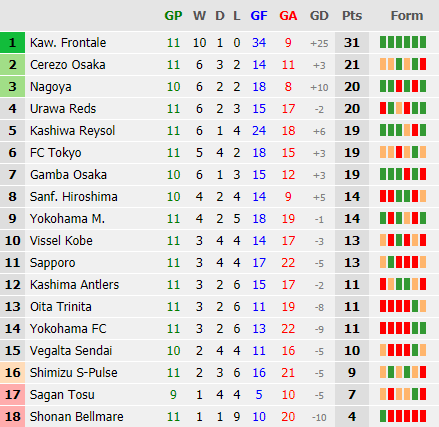This screenshot has width=439, height=427.
Task: Open the Nagoya team row
Action: point(219,87)
